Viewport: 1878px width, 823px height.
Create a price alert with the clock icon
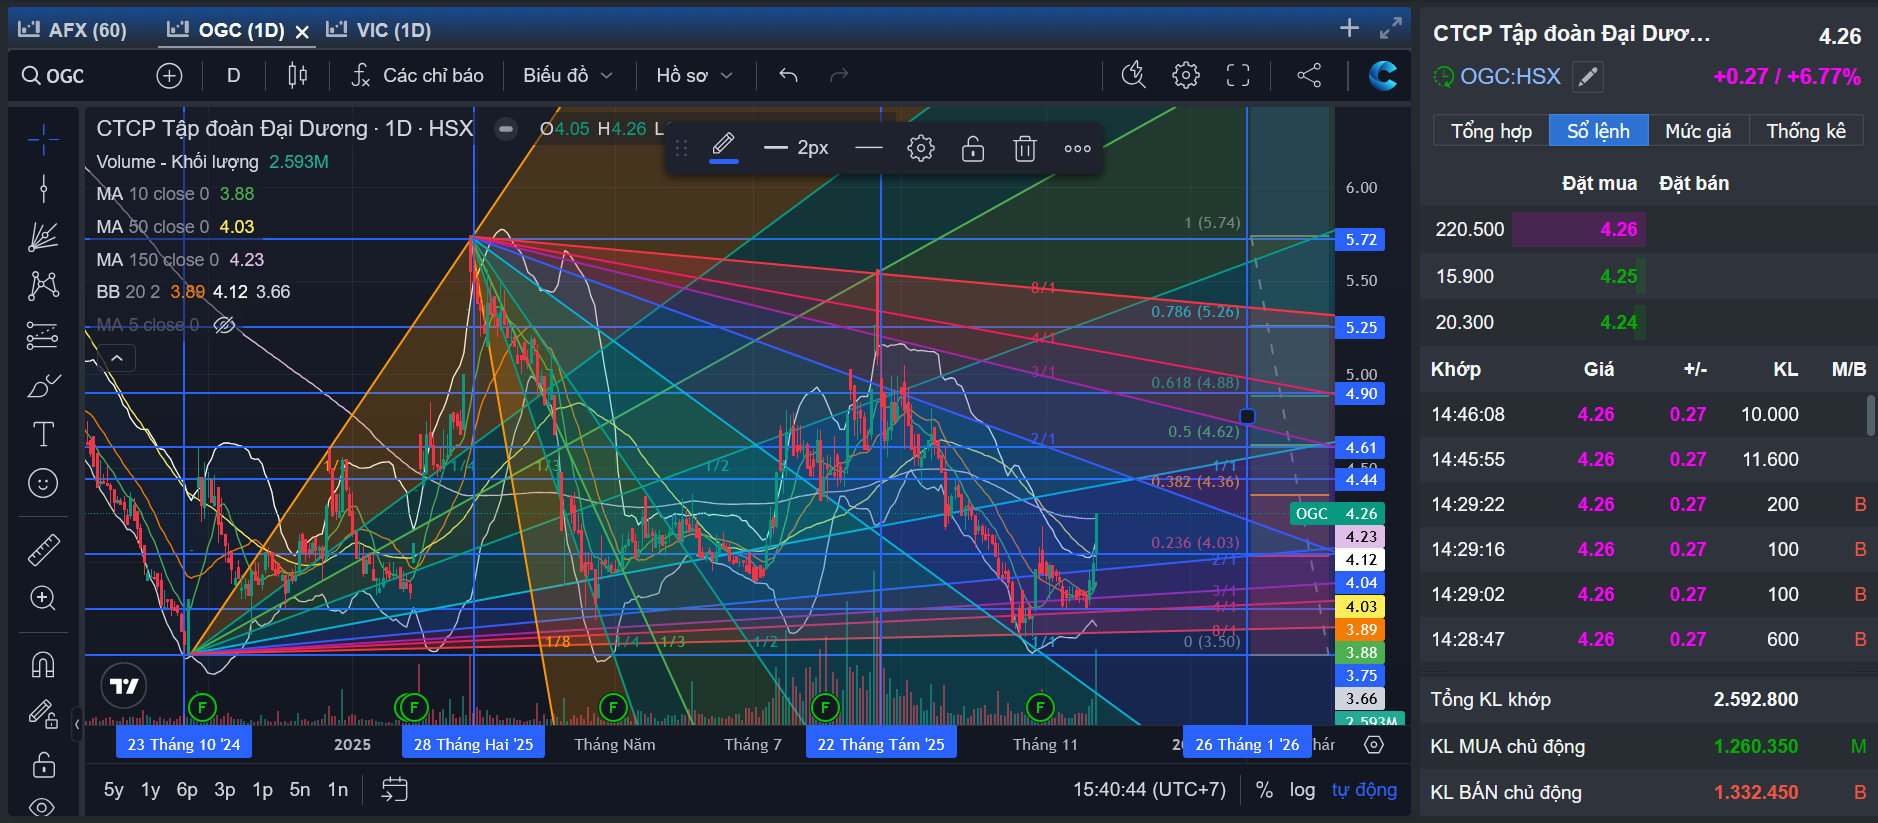(x=1133, y=75)
